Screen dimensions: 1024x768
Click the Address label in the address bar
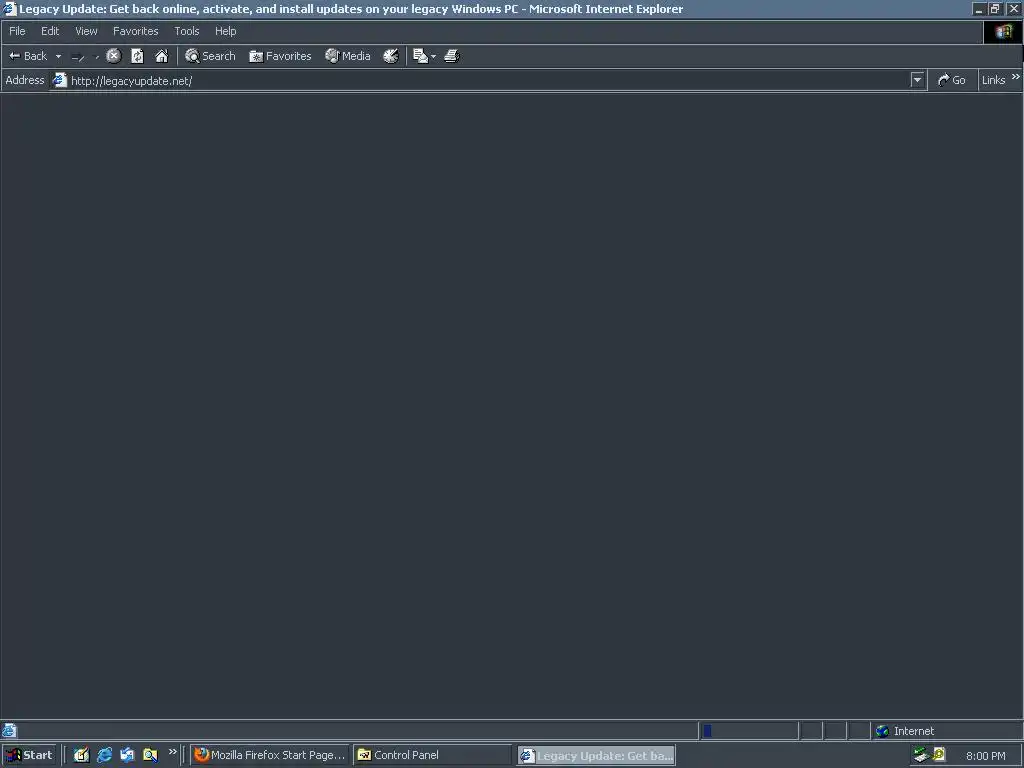25,80
